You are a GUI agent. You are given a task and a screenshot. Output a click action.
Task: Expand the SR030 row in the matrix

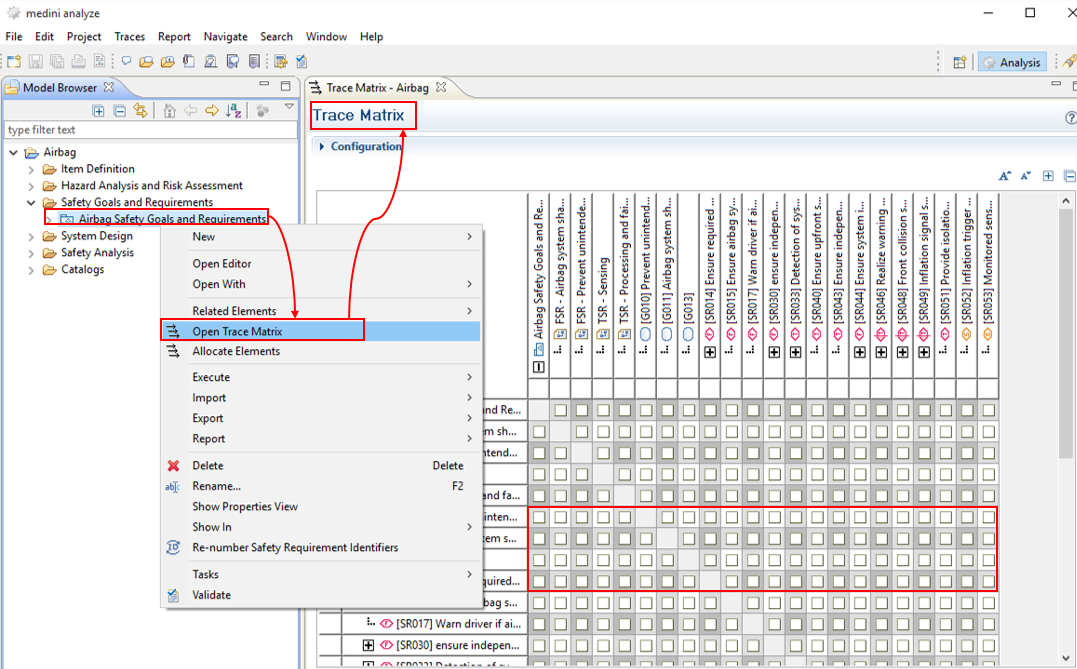click(x=369, y=645)
